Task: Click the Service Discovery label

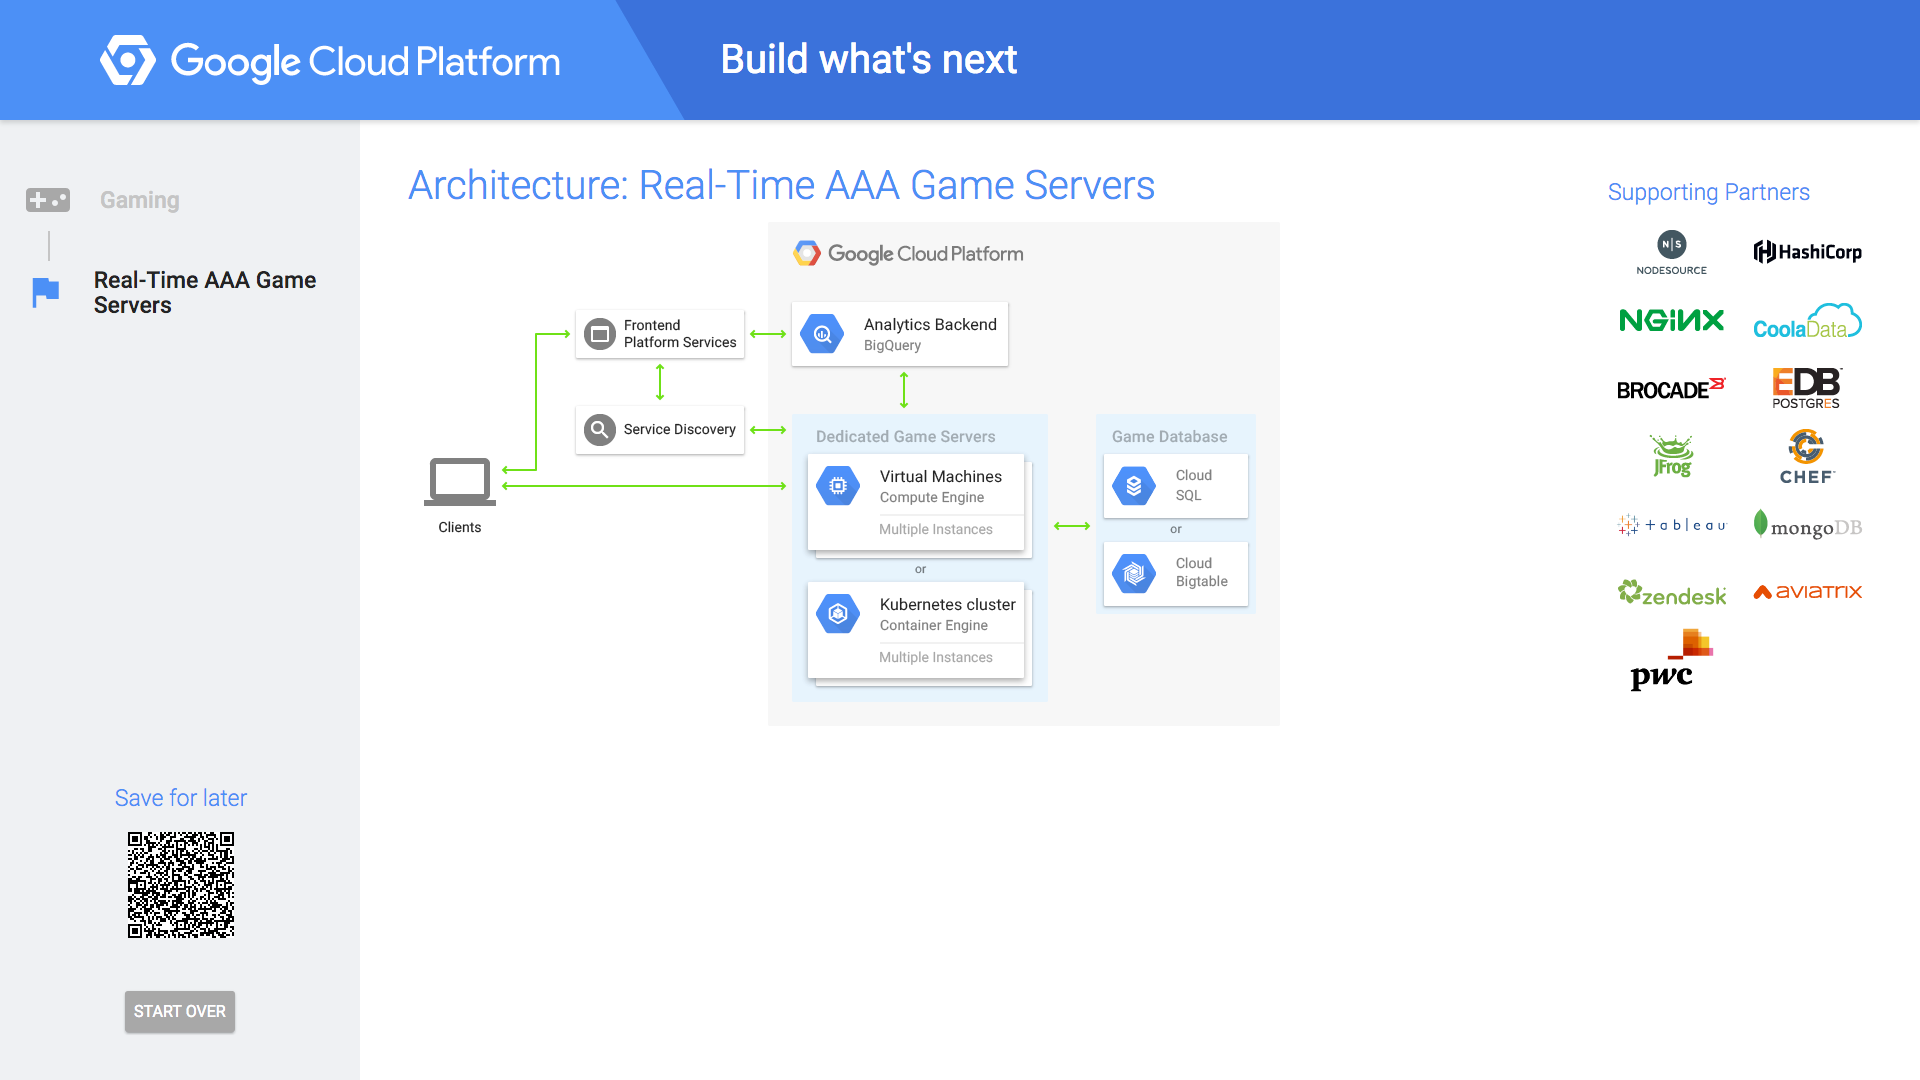Action: 680,429
